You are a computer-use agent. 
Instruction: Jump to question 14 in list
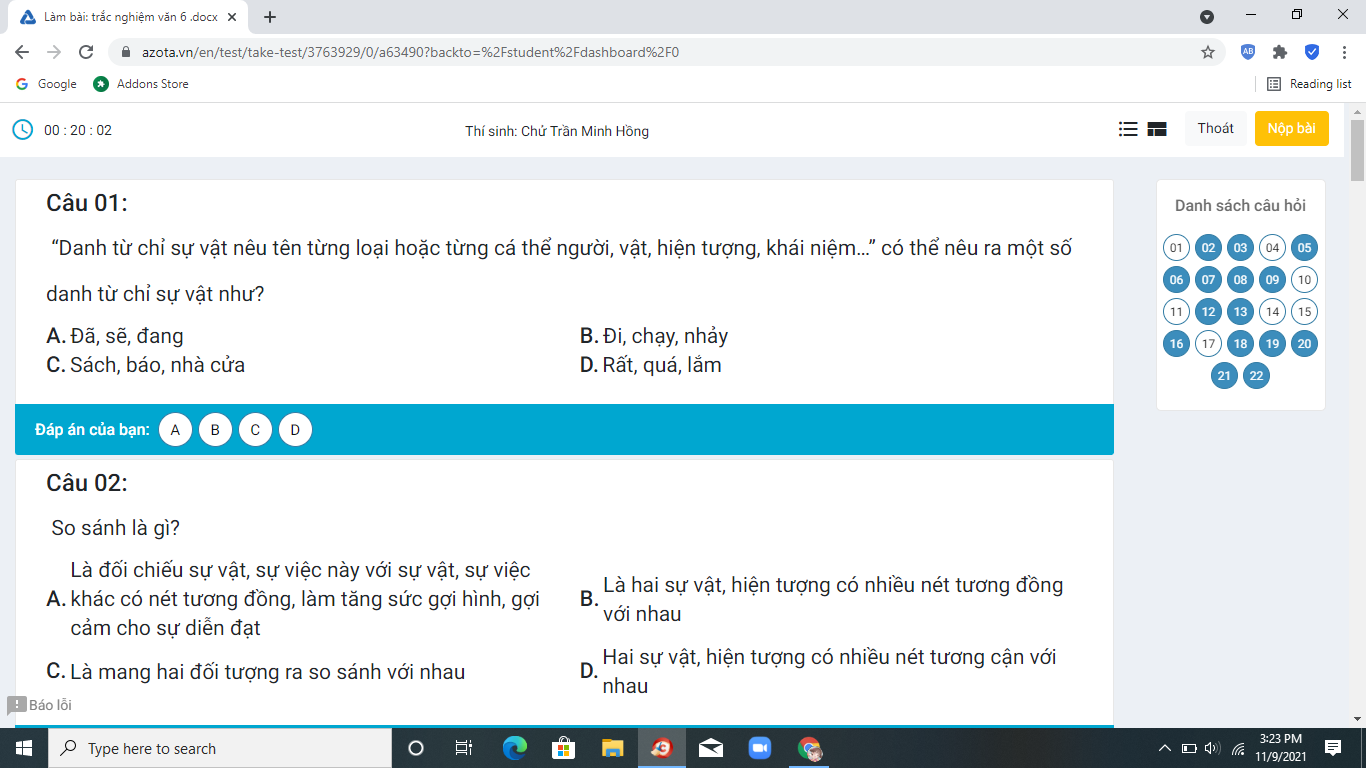[1272, 312]
